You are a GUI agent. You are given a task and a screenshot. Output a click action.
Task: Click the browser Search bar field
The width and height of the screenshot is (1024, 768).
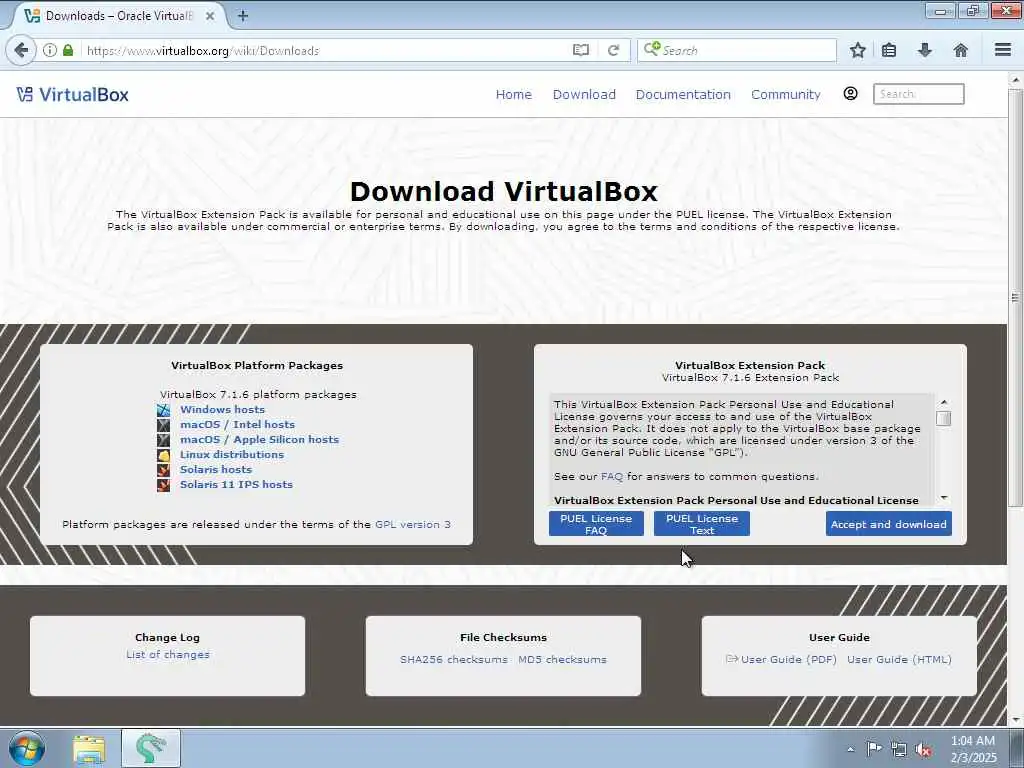click(x=737, y=50)
